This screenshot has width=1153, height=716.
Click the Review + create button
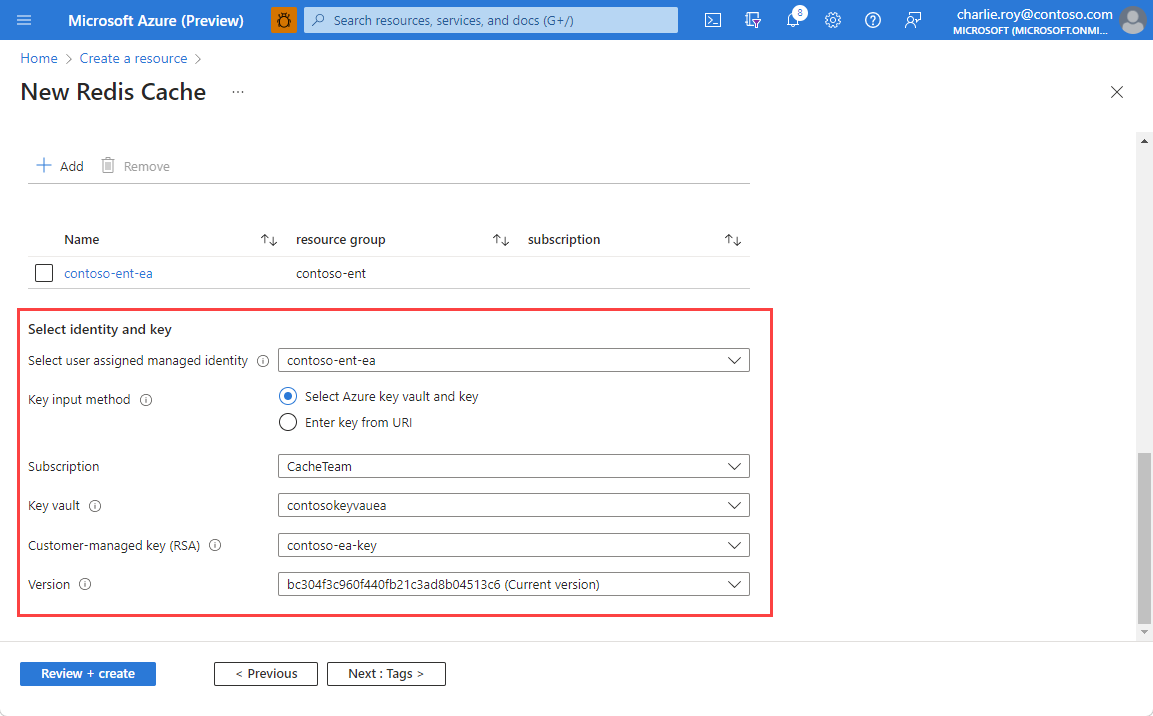click(x=87, y=673)
